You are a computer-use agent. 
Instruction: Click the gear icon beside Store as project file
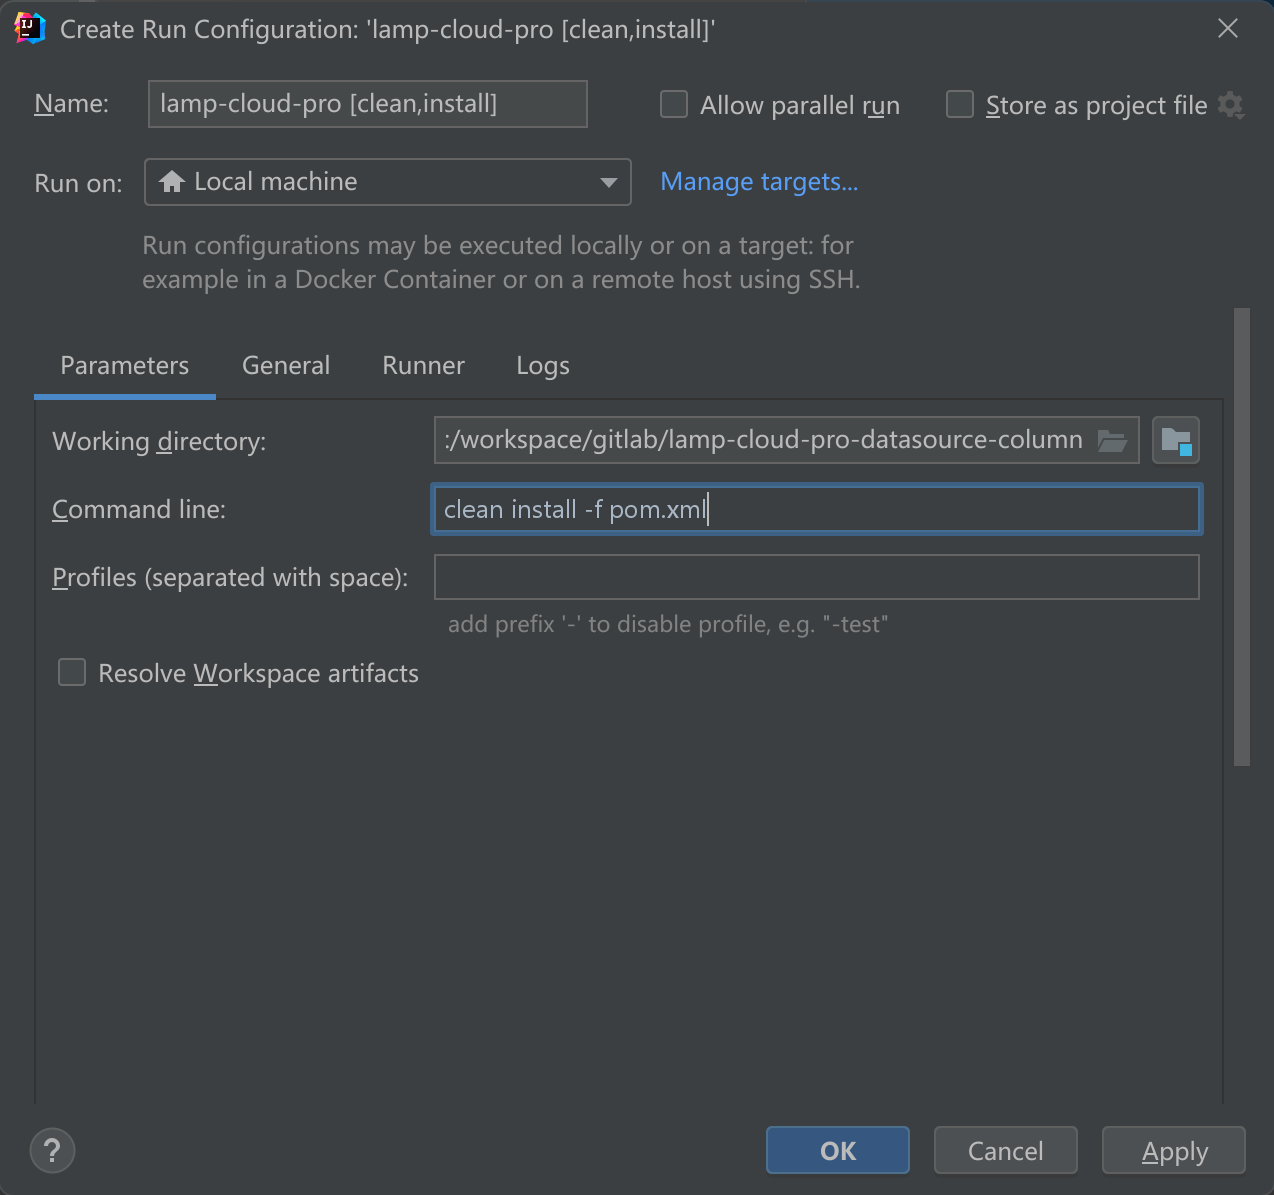[1231, 105]
